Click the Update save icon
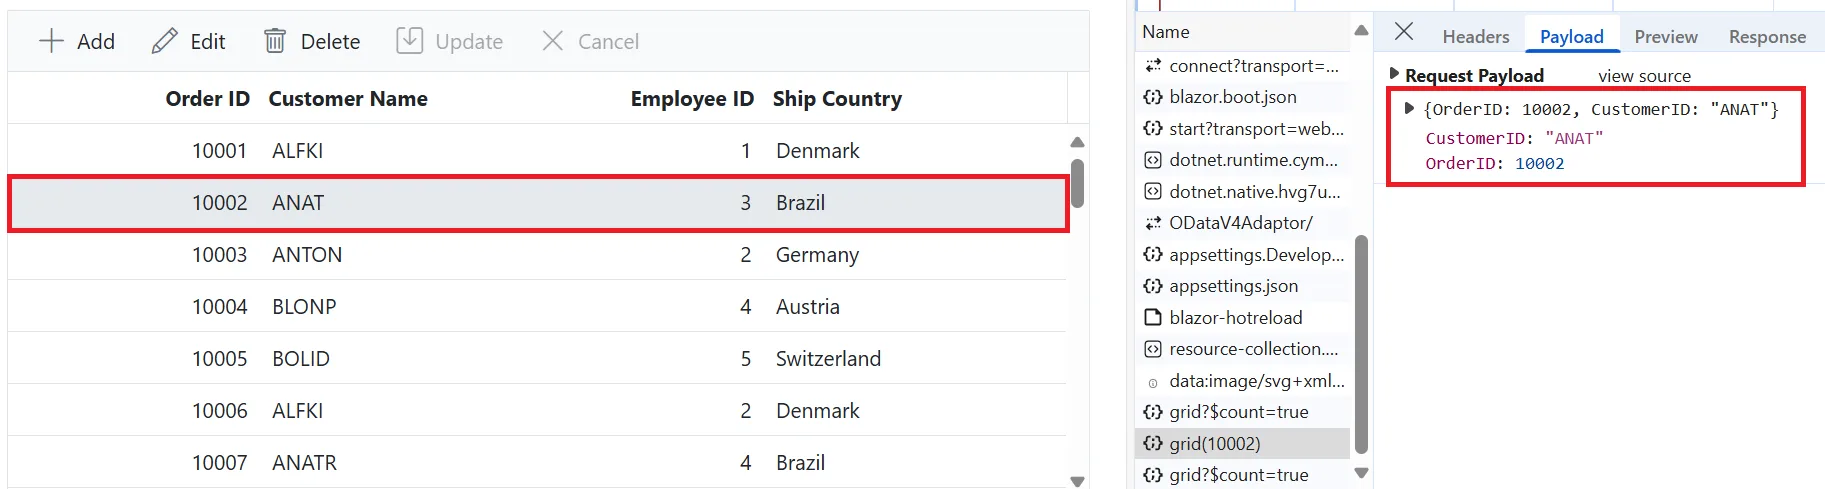1825x489 pixels. [x=410, y=41]
